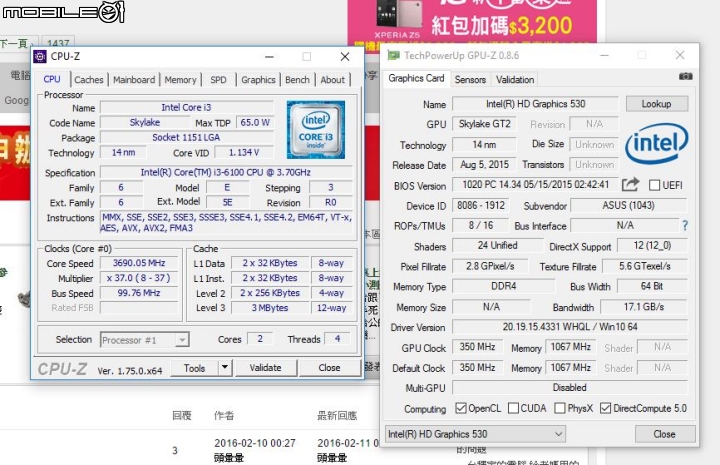The image size is (720, 465).
Task: Click the Close button in GPU-Z
Action: pyautogui.click(x=664, y=434)
